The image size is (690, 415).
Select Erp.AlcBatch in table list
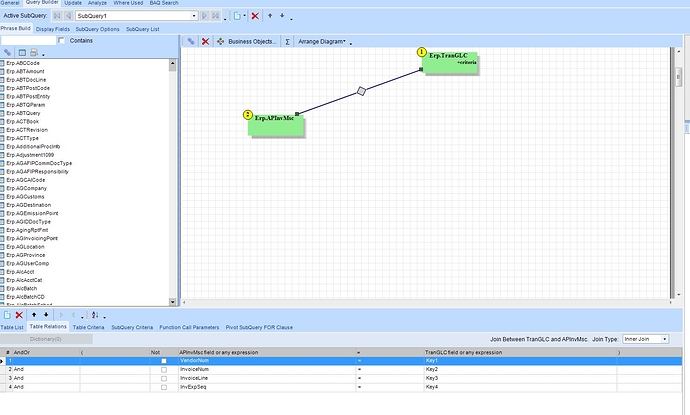(x=22, y=289)
